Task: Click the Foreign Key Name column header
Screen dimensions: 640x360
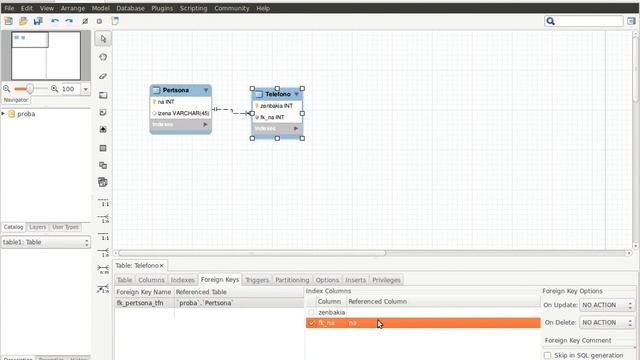Action: click(144, 292)
